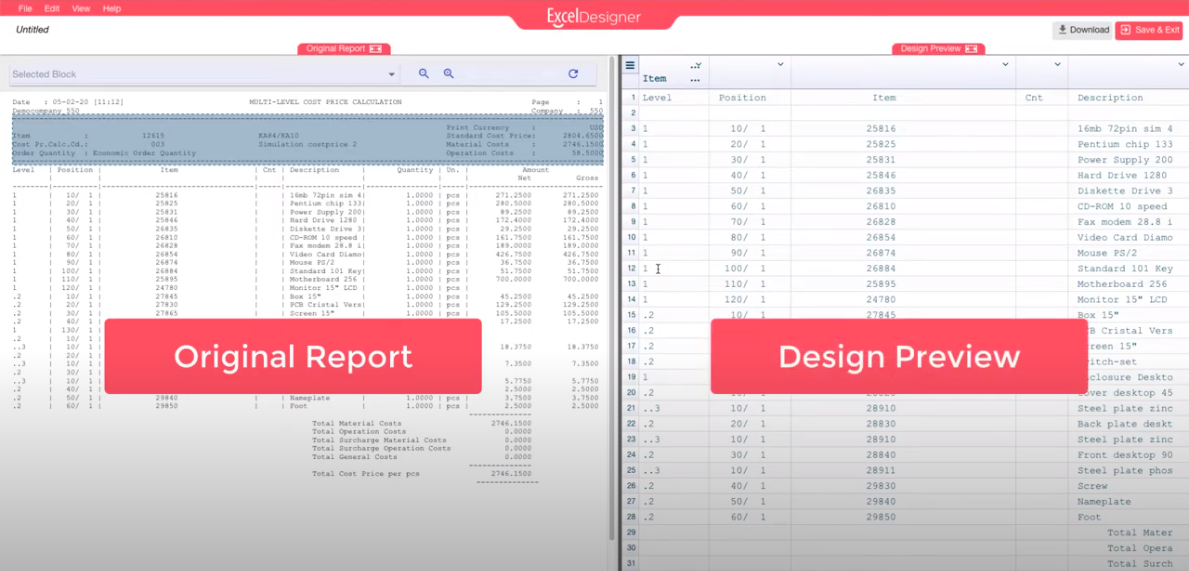Click the refresh report icon
Image resolution: width=1189 pixels, height=571 pixels.
(x=573, y=74)
